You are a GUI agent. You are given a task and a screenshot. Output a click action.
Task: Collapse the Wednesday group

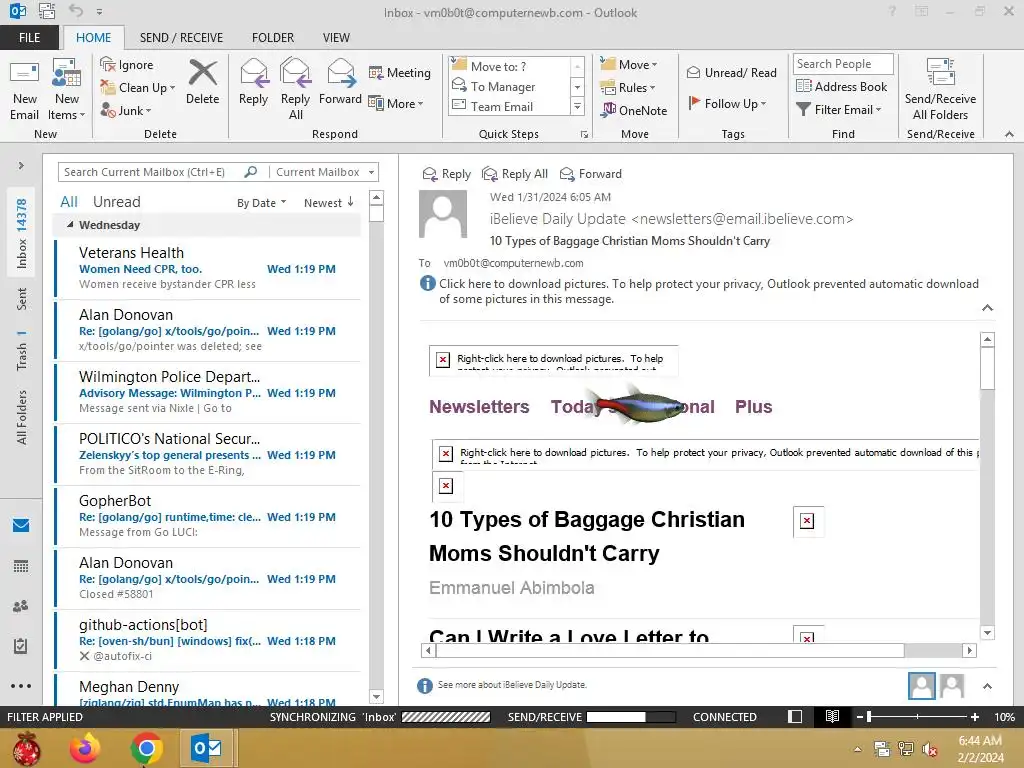70,225
